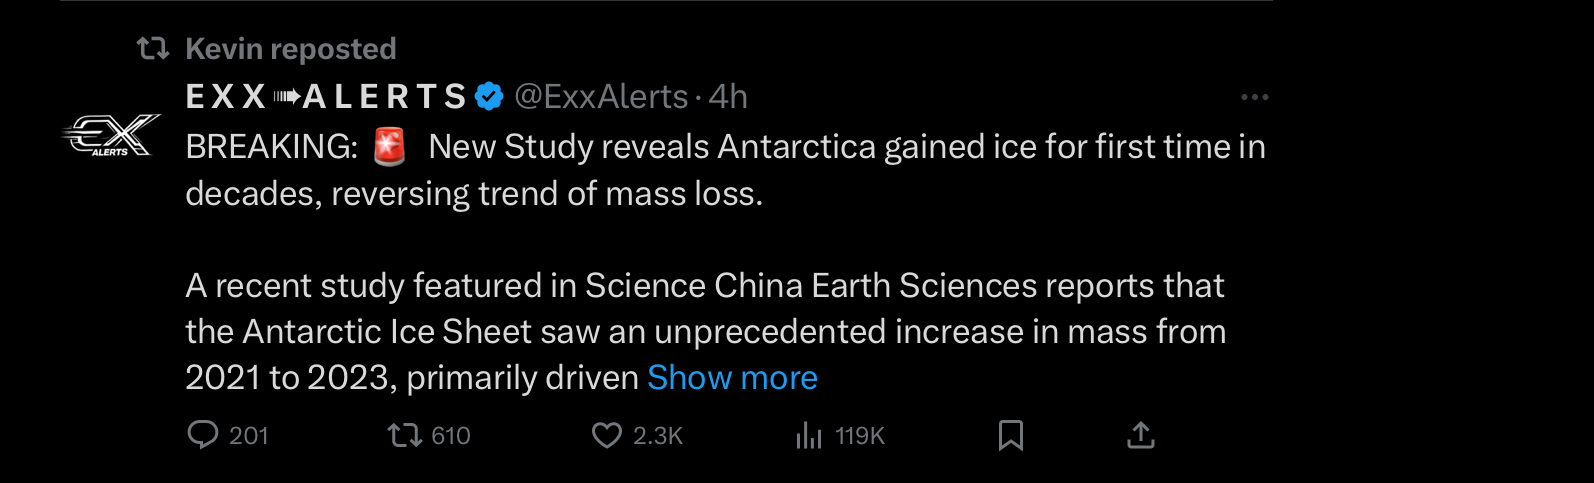Repost this tweet using the arrows icon
Viewport: 1594px width, 483px height.
coord(405,435)
